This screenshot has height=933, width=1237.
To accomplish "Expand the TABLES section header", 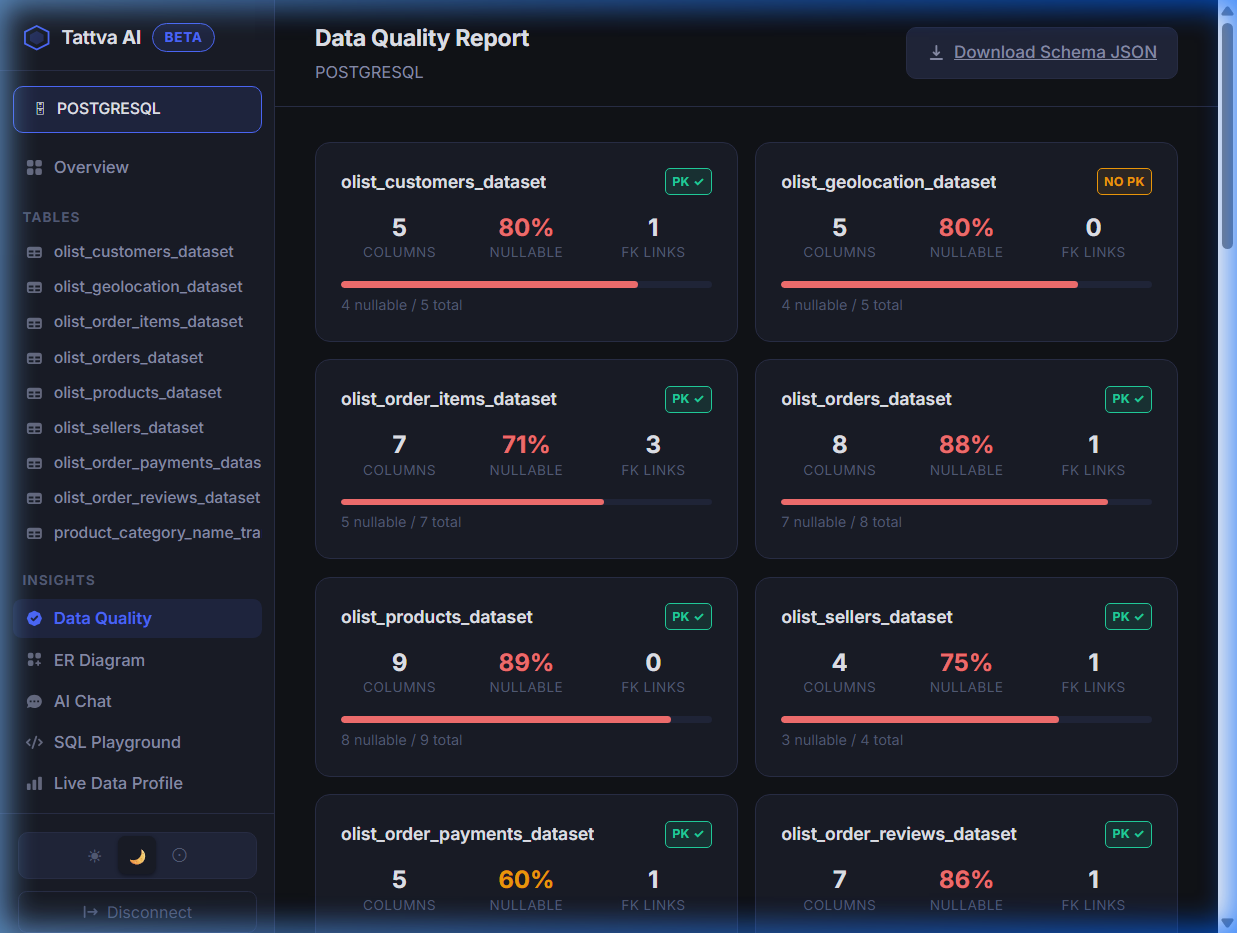I will click(50, 217).
